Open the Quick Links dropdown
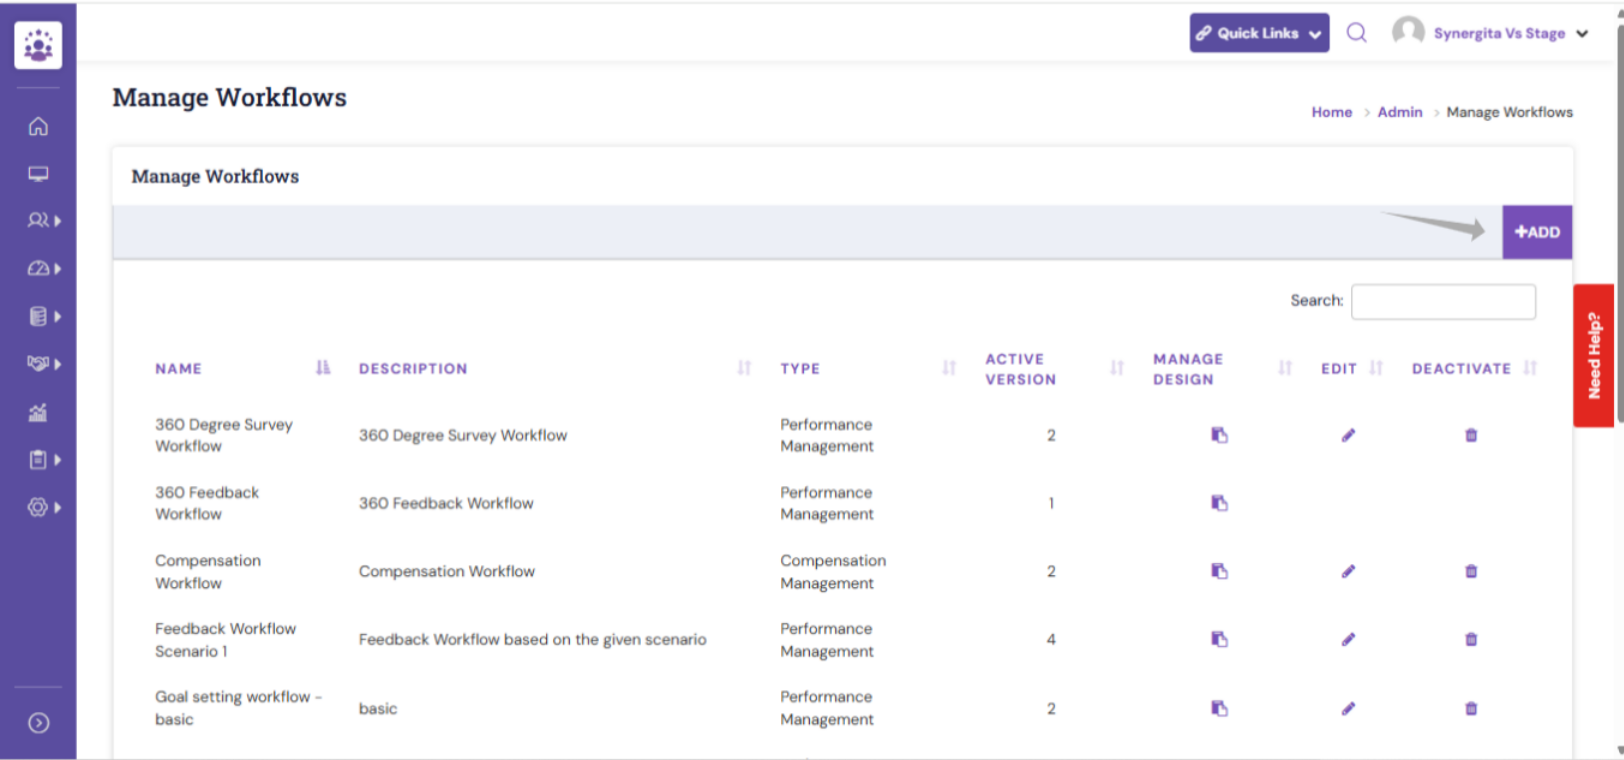Screen dimensions: 1624x760 click(1259, 33)
